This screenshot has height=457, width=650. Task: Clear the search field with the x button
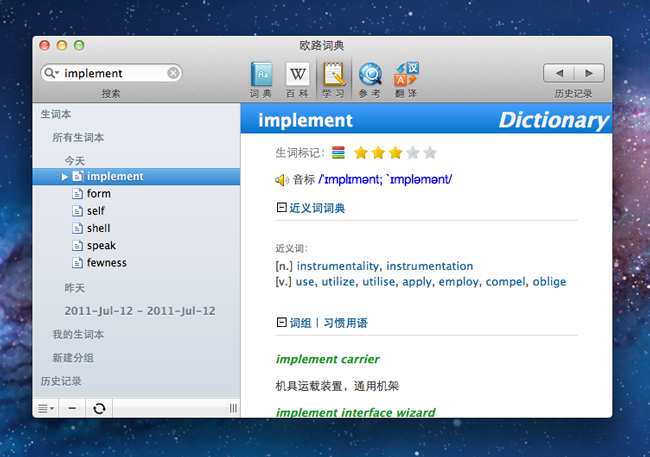click(173, 73)
